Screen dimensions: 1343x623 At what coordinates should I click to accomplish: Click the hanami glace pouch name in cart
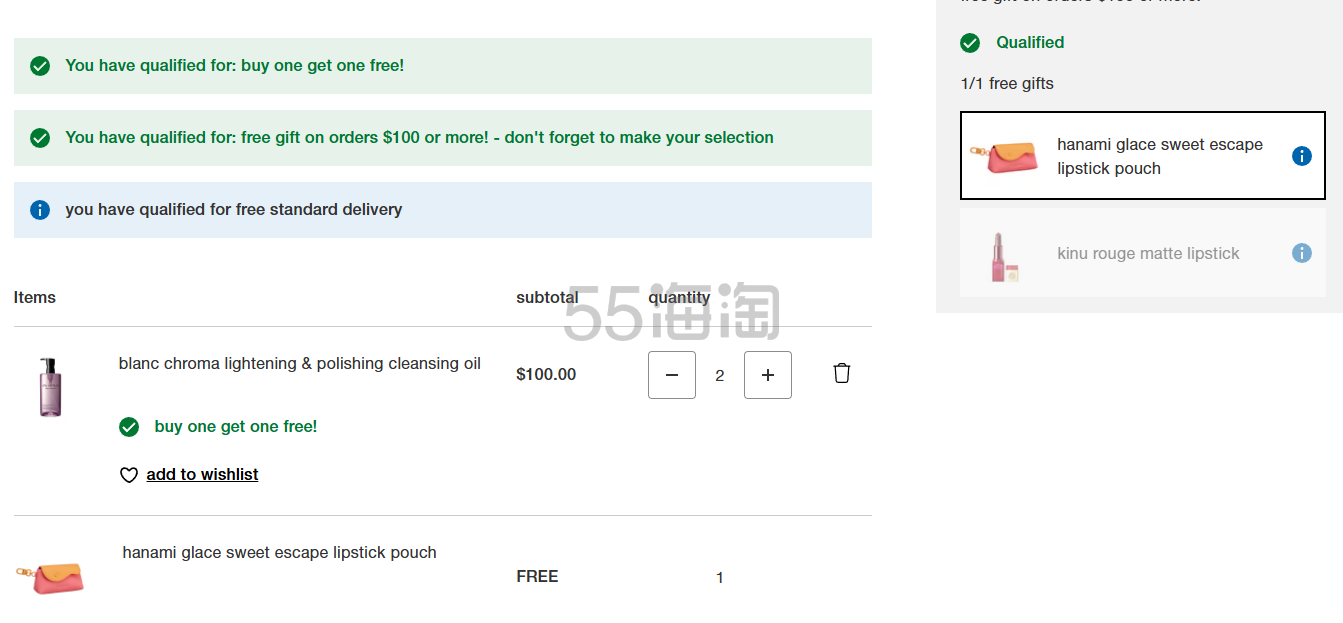279,553
